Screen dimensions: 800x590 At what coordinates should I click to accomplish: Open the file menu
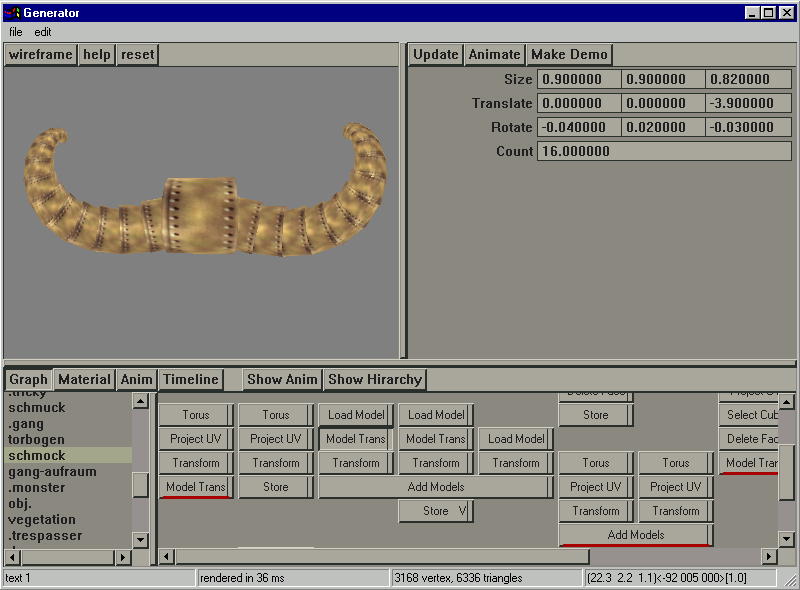[x=16, y=32]
